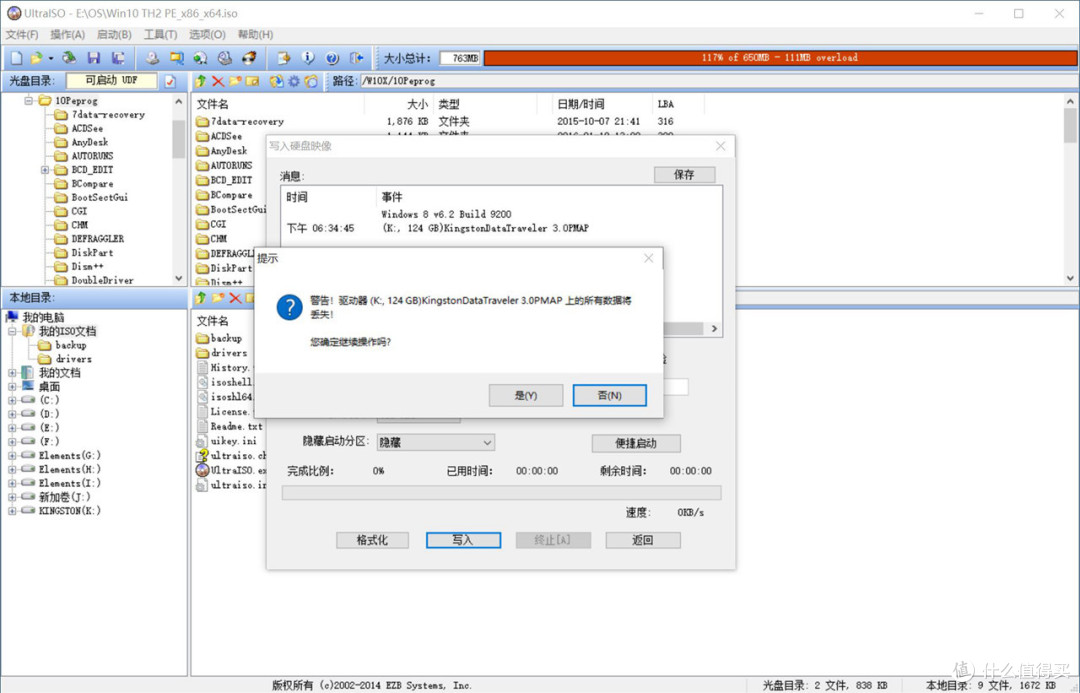
Task: Click the red X delete icon above file list
Action: [x=217, y=82]
